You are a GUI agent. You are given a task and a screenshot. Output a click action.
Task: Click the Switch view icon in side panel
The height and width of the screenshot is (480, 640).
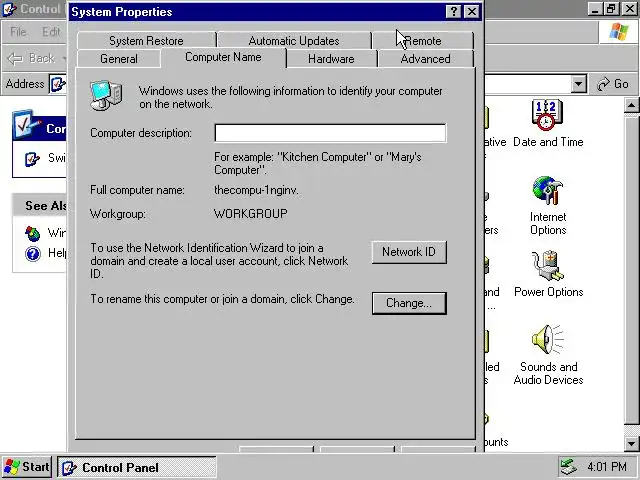tap(33, 158)
